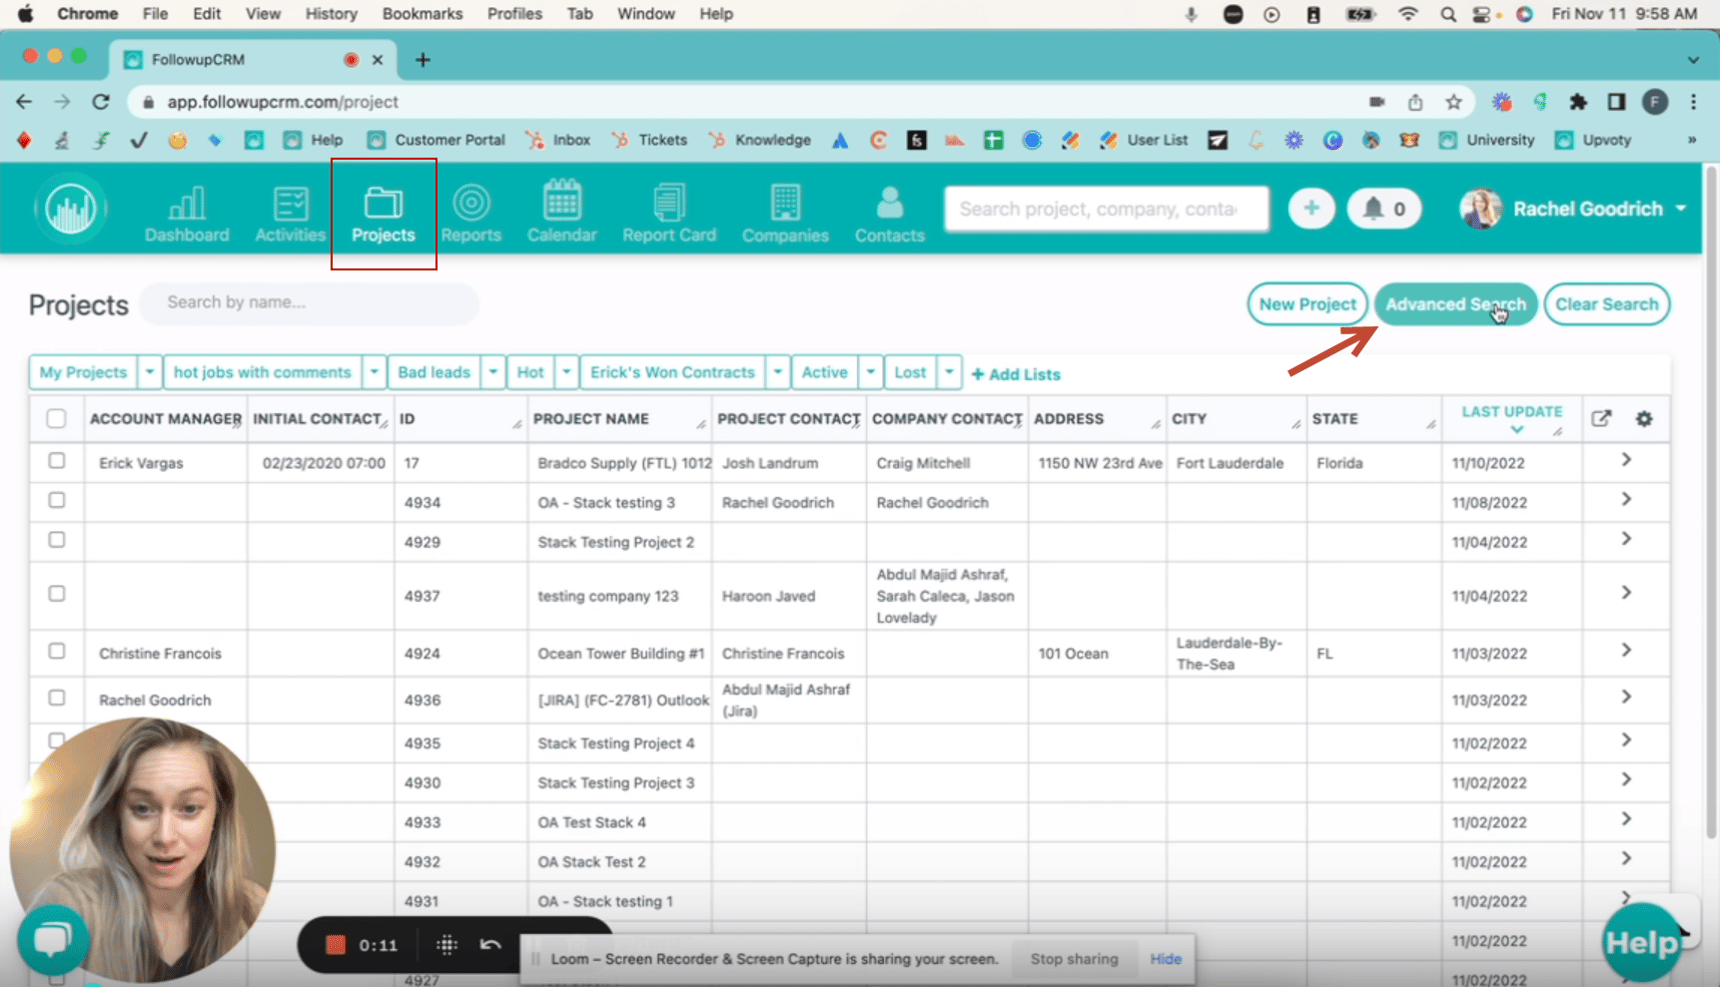This screenshot has height=987, width=1720.
Task: Open the Calendar icon in navigation
Action: coord(562,203)
